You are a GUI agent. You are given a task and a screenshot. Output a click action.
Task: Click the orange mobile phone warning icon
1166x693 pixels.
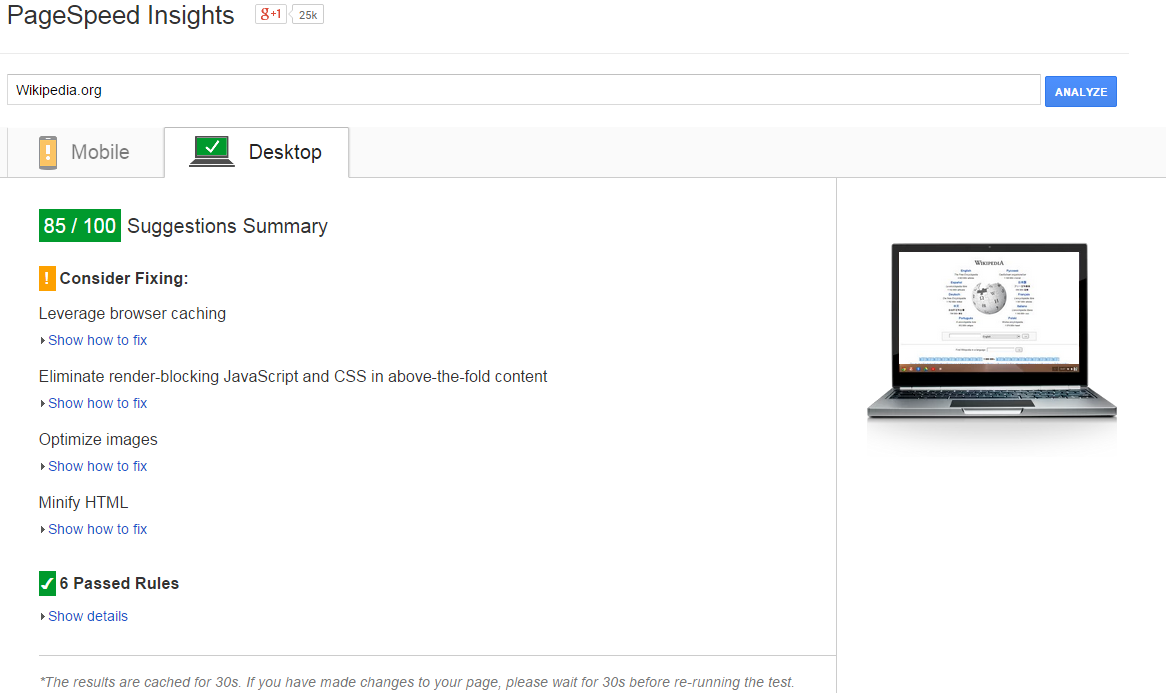(x=48, y=152)
